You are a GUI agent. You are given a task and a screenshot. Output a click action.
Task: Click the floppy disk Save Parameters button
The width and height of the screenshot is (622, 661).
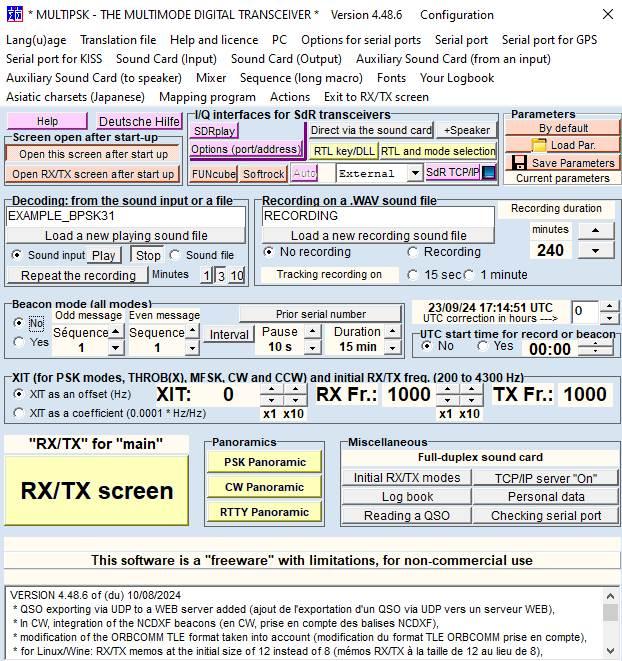click(563, 163)
